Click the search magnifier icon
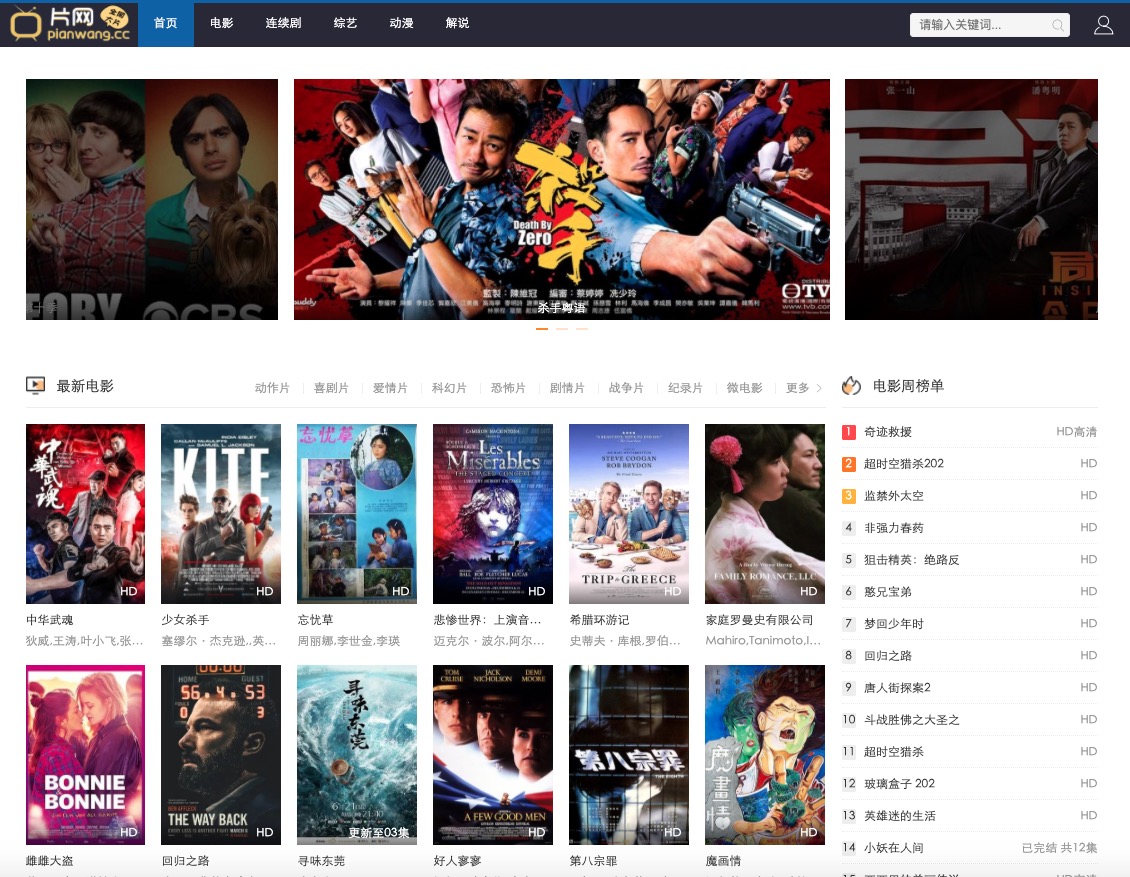Screen dimensions: 1130x877 [1057, 25]
